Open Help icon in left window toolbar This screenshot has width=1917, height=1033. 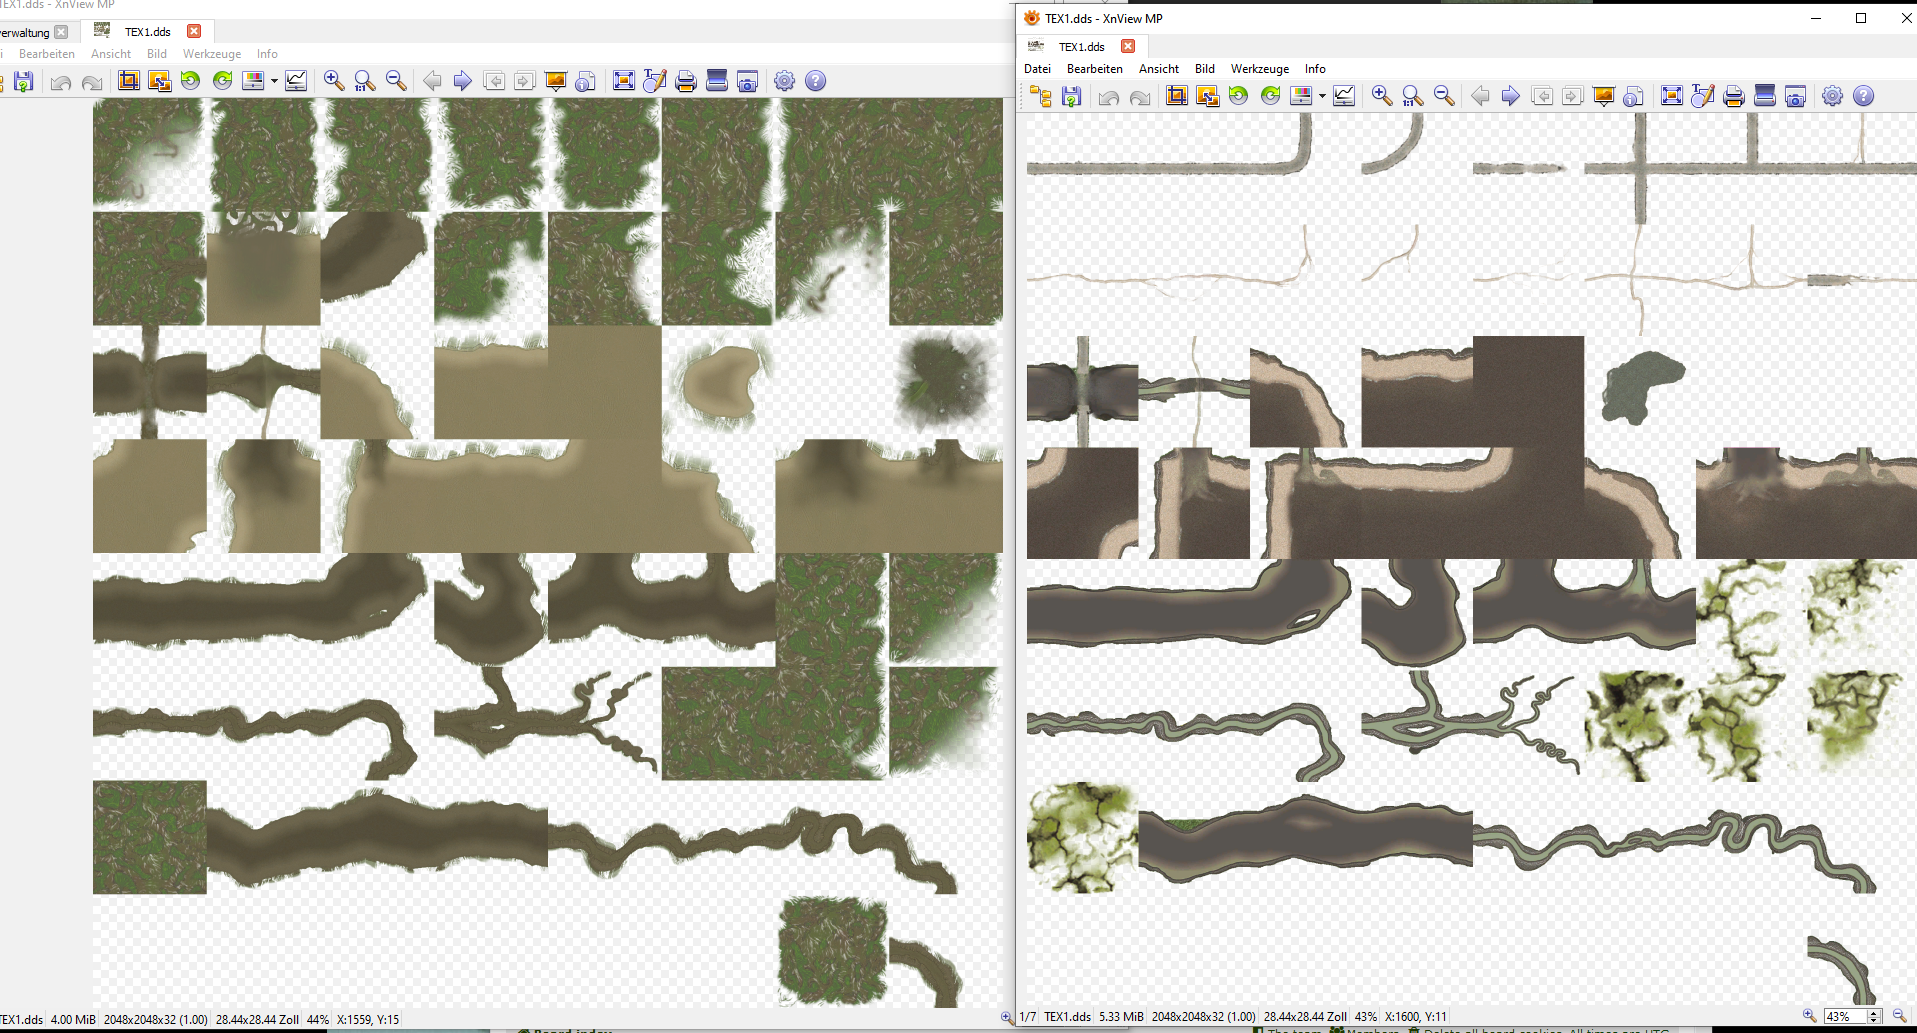[x=815, y=81]
